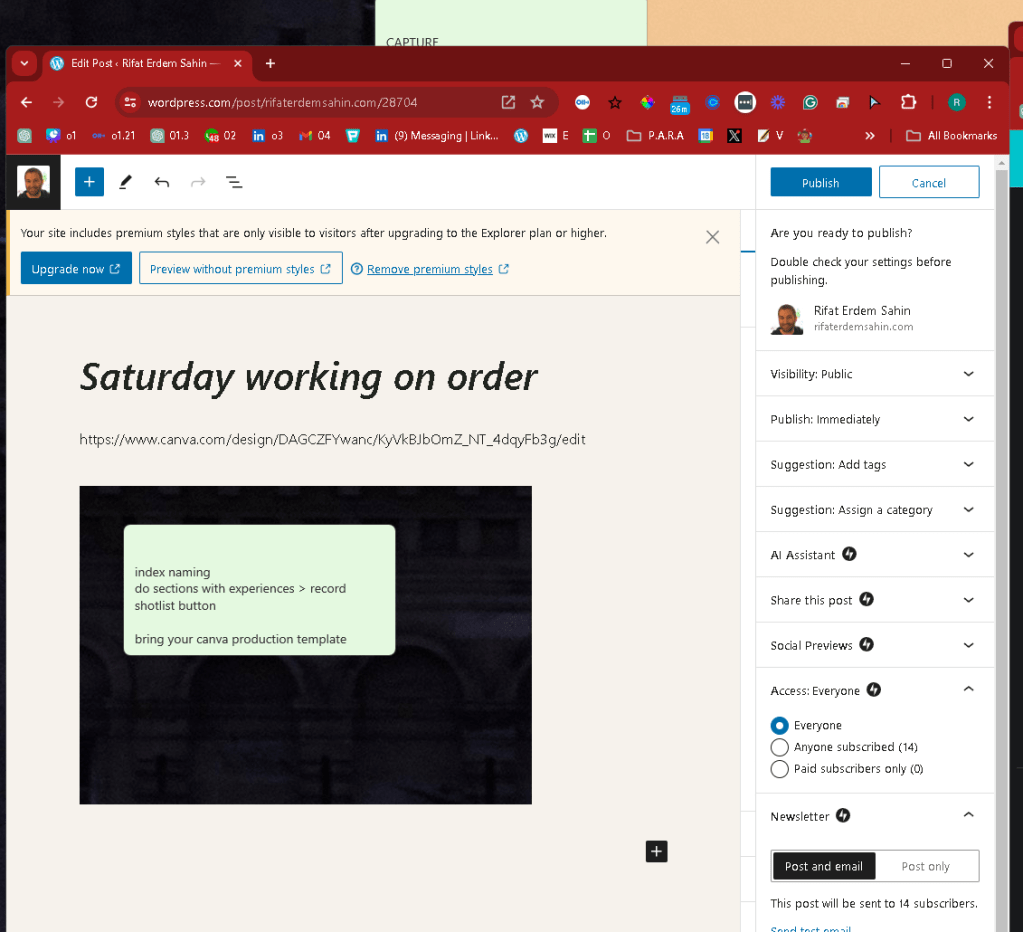Image resolution: width=1023 pixels, height=932 pixels.
Task: Click the post title Saturday working on order
Action: [308, 378]
